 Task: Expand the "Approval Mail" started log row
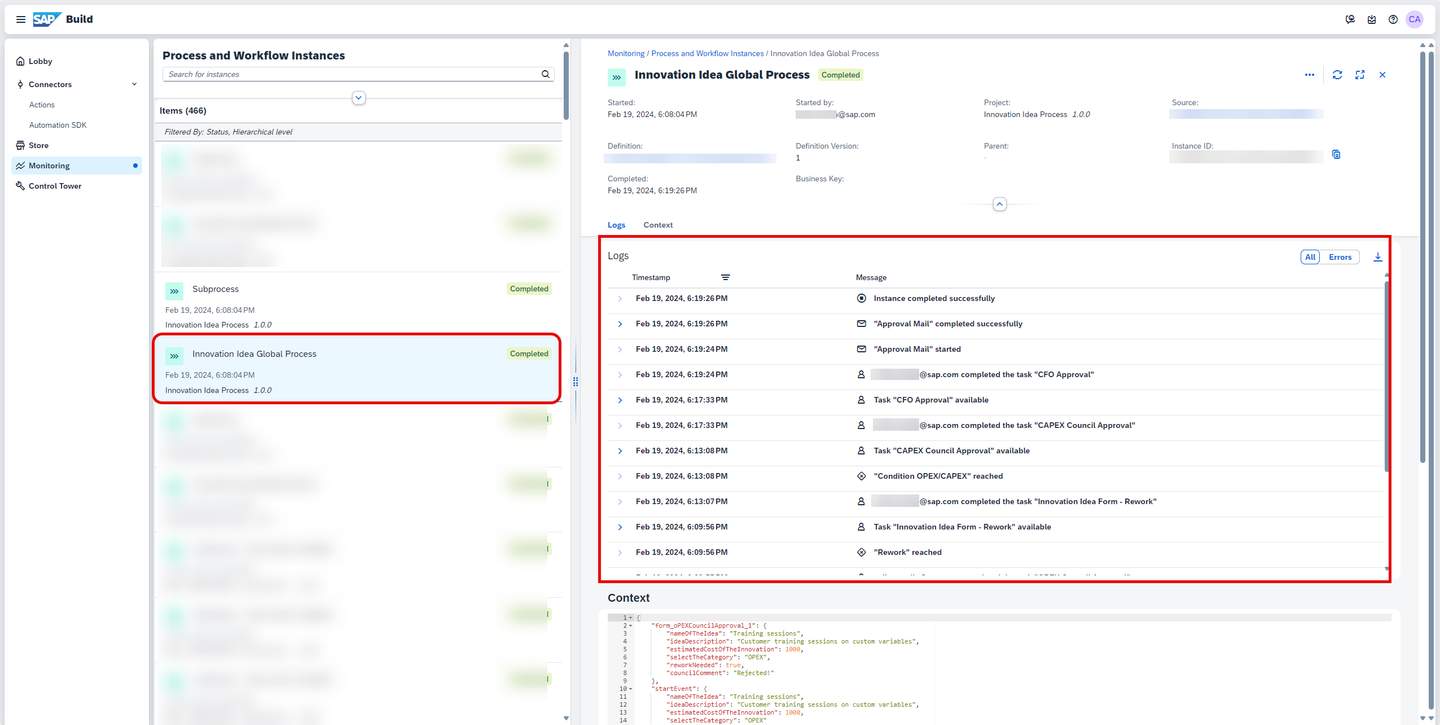(620, 349)
